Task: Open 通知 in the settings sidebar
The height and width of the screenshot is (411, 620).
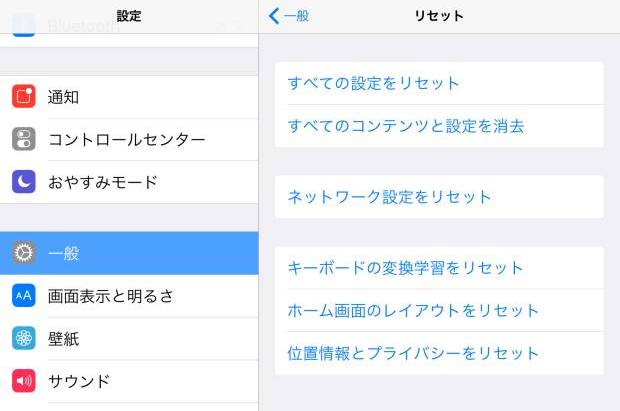Action: click(129, 97)
